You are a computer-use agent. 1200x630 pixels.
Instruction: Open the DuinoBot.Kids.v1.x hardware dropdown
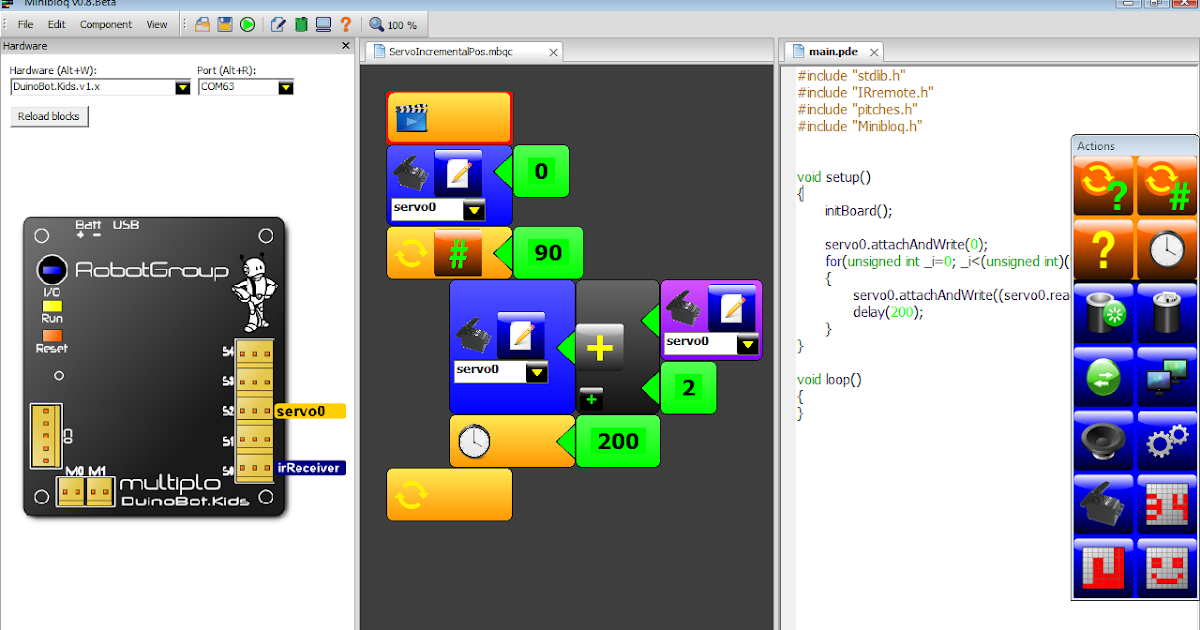(182, 87)
